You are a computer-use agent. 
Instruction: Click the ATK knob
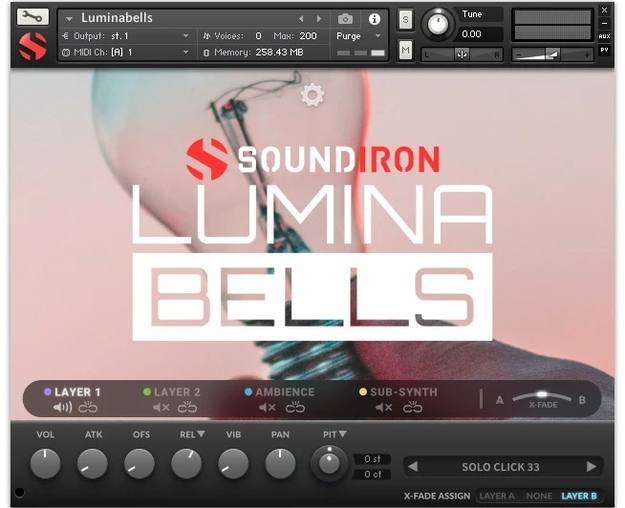[92, 463]
